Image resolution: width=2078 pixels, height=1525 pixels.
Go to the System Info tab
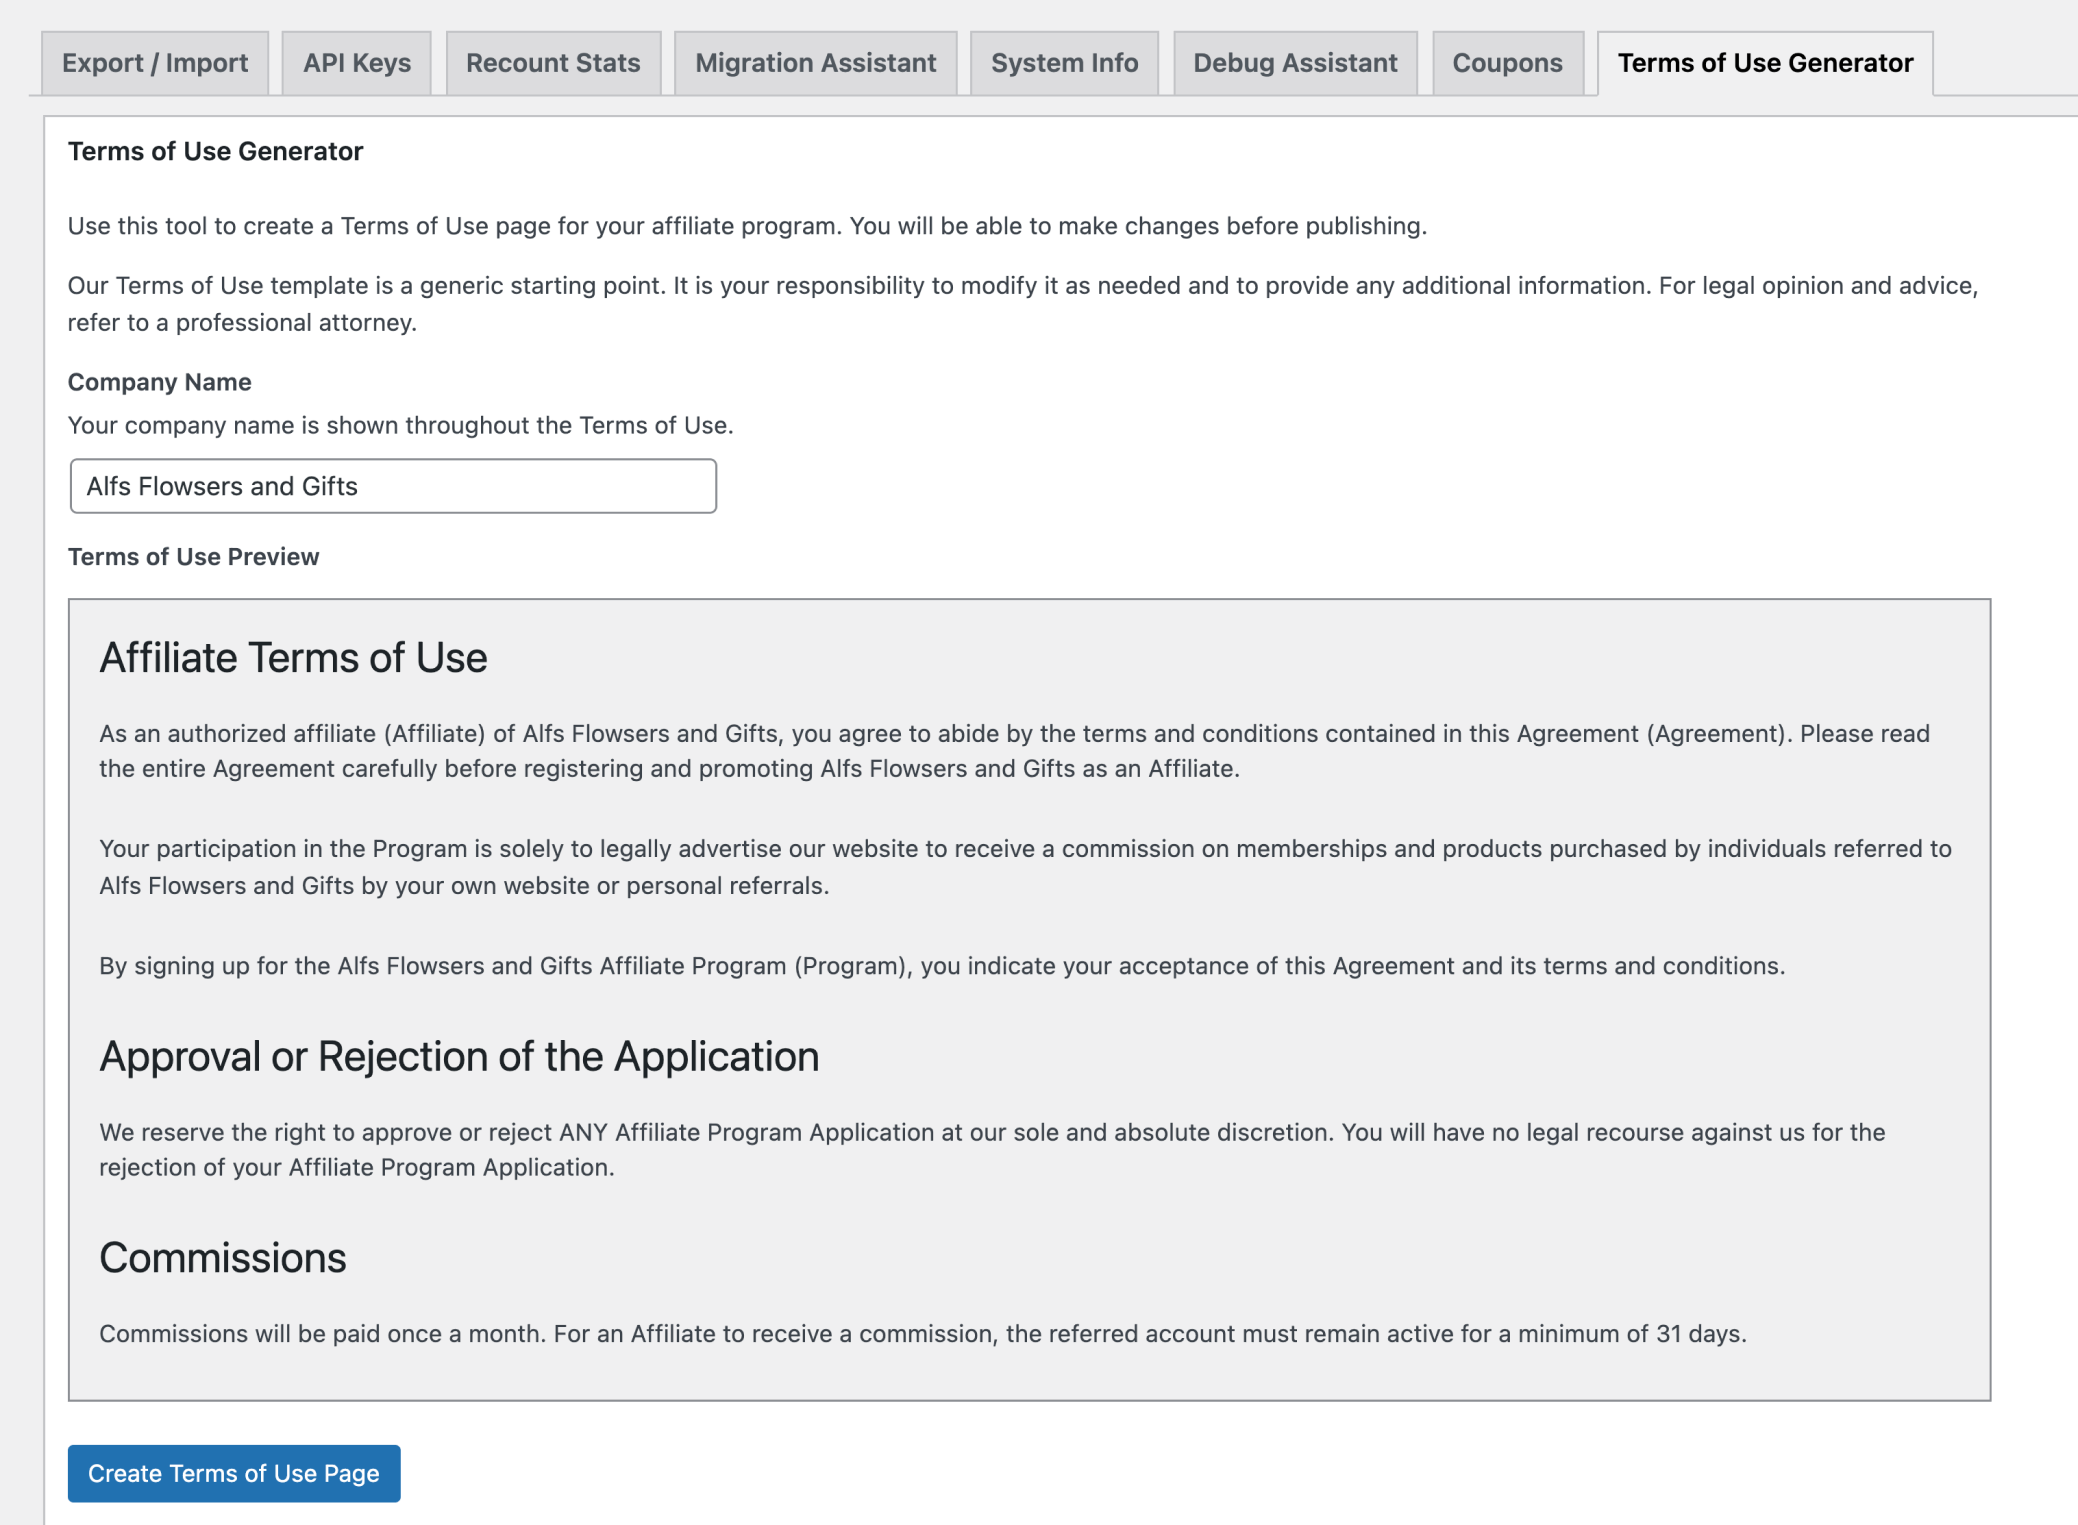[1064, 63]
